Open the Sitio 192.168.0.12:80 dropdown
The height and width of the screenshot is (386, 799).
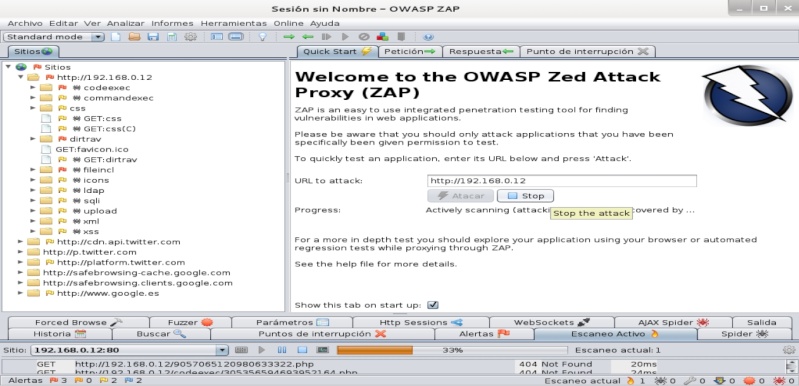pos(129,350)
